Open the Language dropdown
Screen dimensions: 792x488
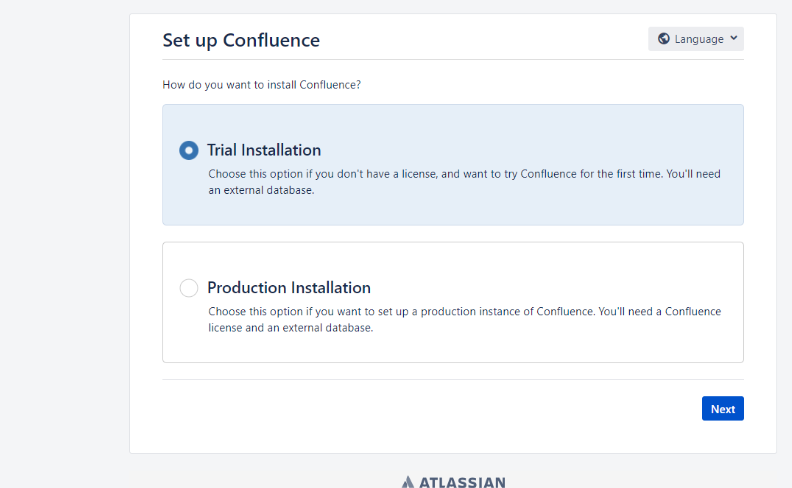click(x=696, y=39)
